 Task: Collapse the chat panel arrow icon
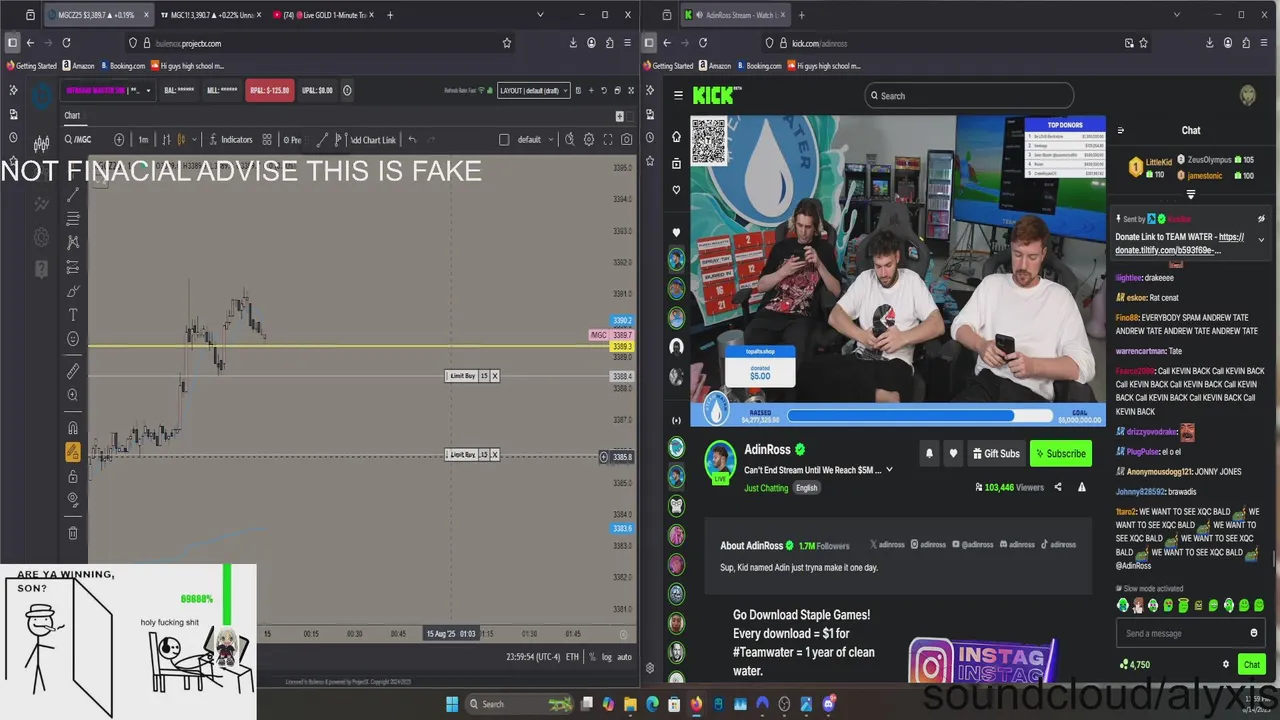1120,130
